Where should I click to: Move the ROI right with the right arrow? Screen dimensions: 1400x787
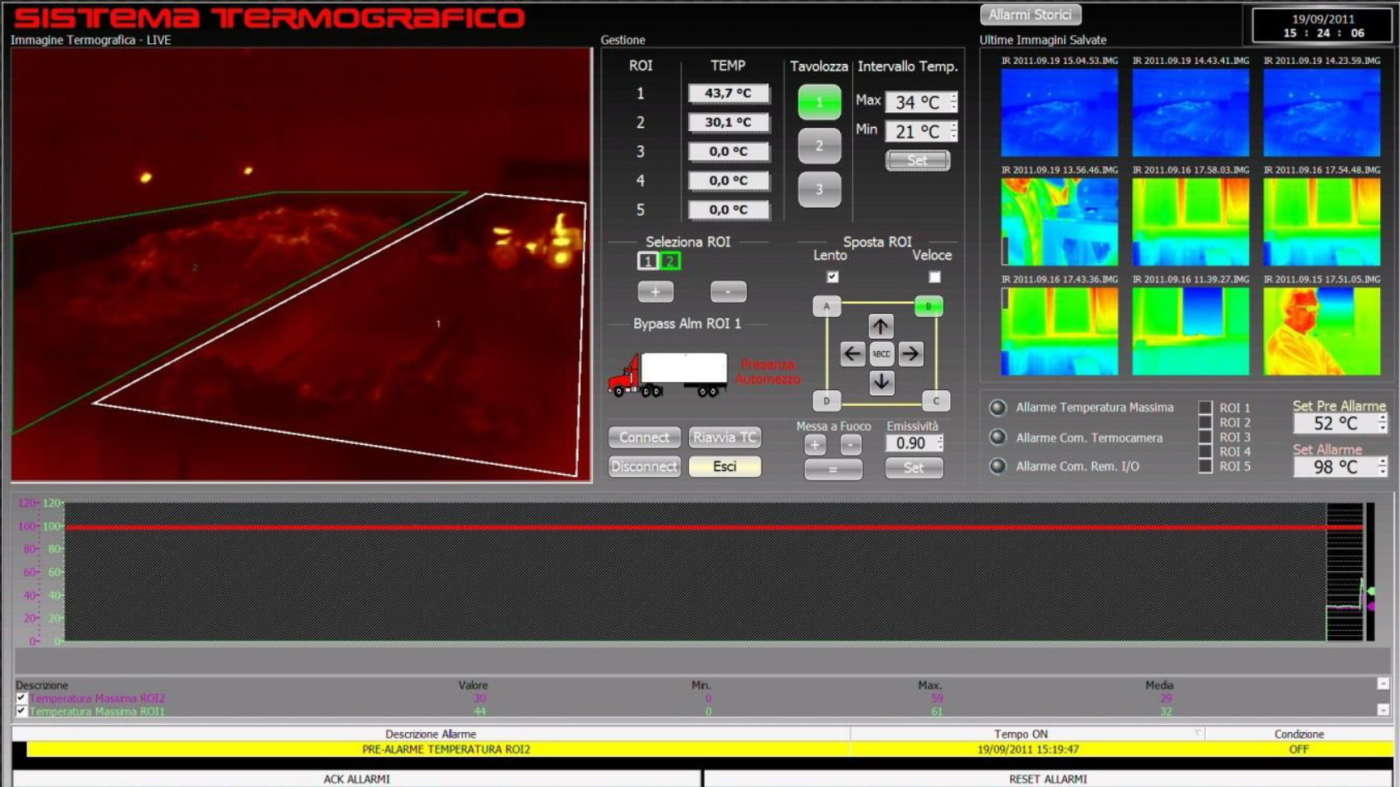pyautogui.click(x=910, y=353)
